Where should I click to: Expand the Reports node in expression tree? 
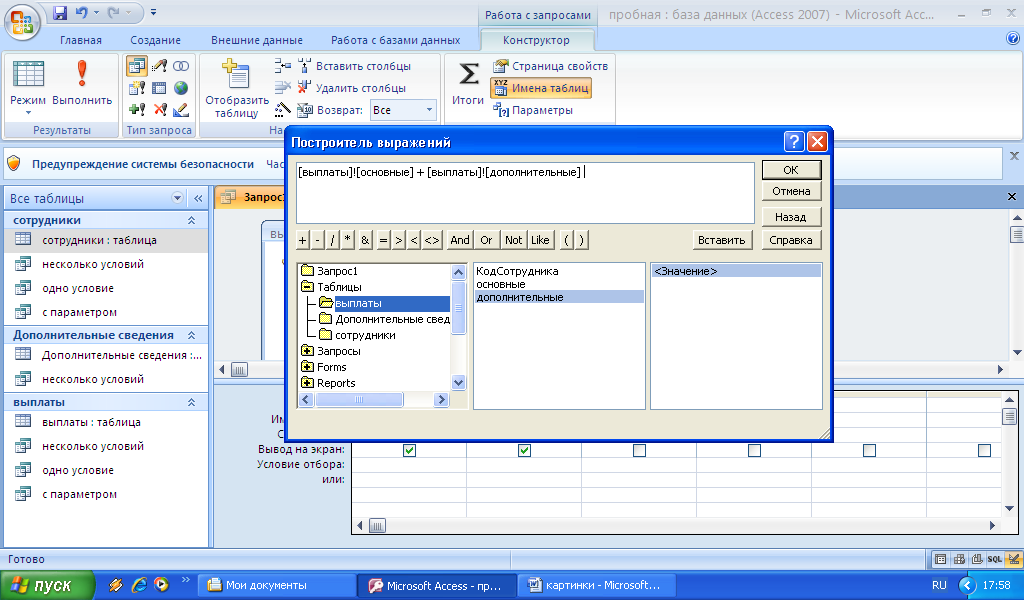(307, 383)
